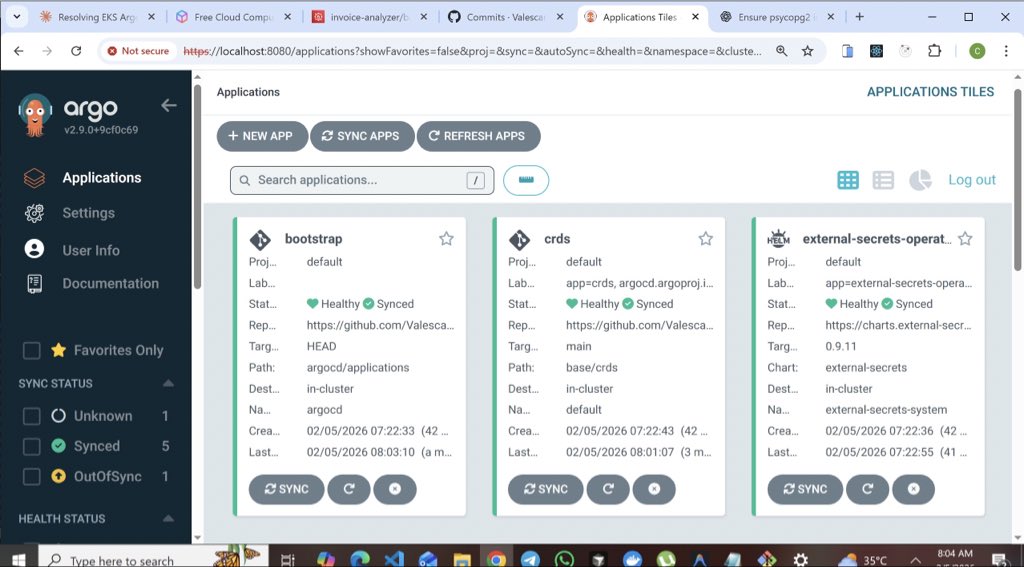
Task: Click the main page vertical scrollbar
Action: (1017, 180)
